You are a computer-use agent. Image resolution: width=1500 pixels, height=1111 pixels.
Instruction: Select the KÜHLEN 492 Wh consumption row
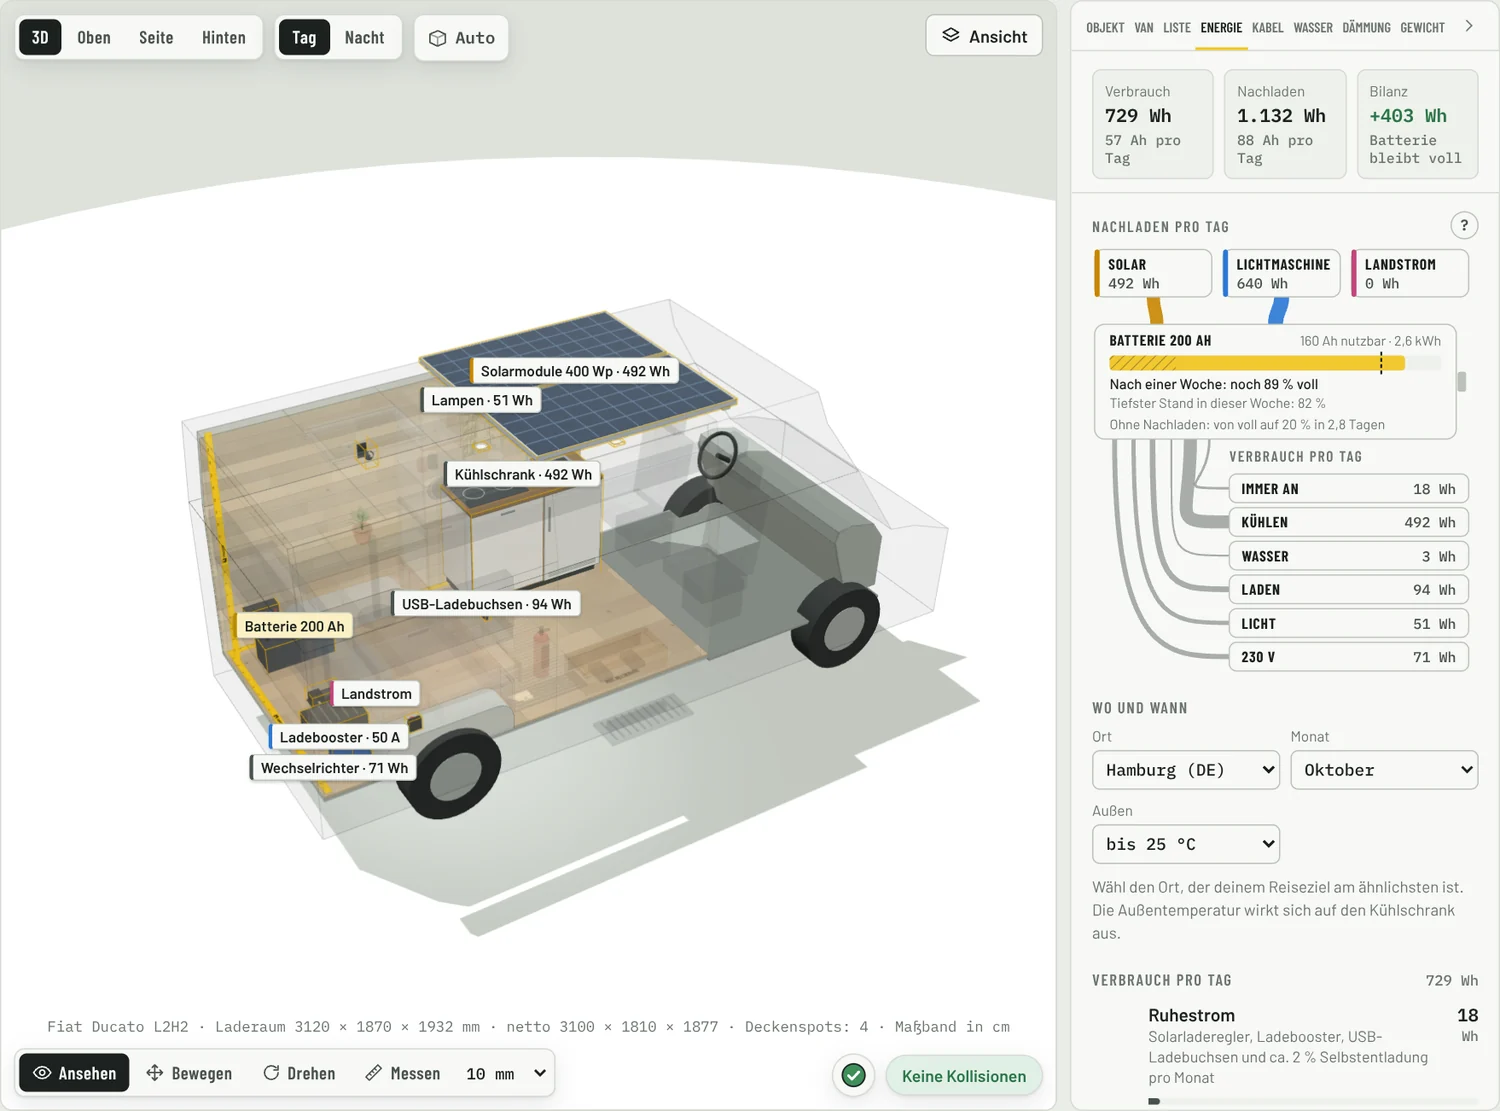(1348, 522)
